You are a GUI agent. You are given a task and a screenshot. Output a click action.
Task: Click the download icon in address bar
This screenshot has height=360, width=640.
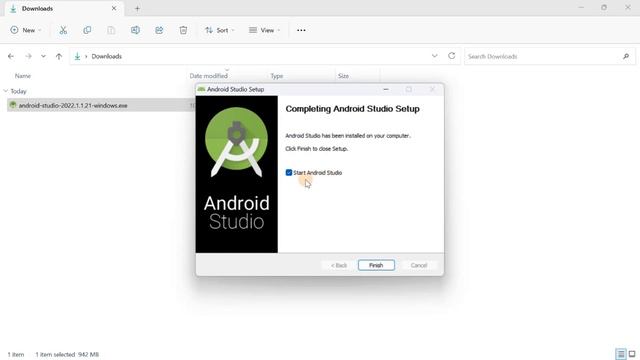77,56
